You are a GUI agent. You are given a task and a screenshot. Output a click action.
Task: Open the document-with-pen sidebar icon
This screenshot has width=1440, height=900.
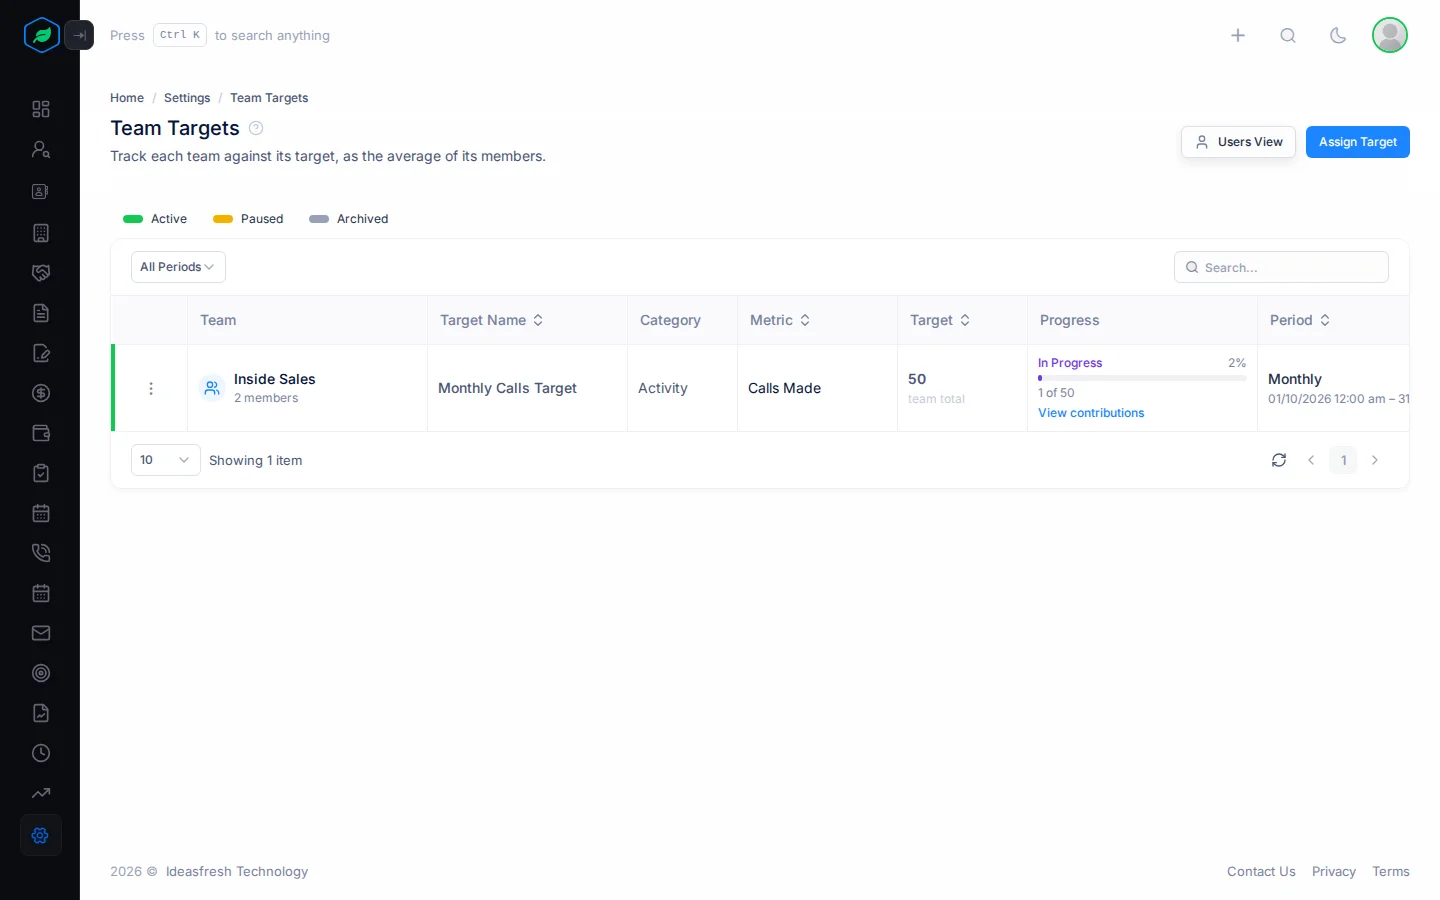coord(41,353)
